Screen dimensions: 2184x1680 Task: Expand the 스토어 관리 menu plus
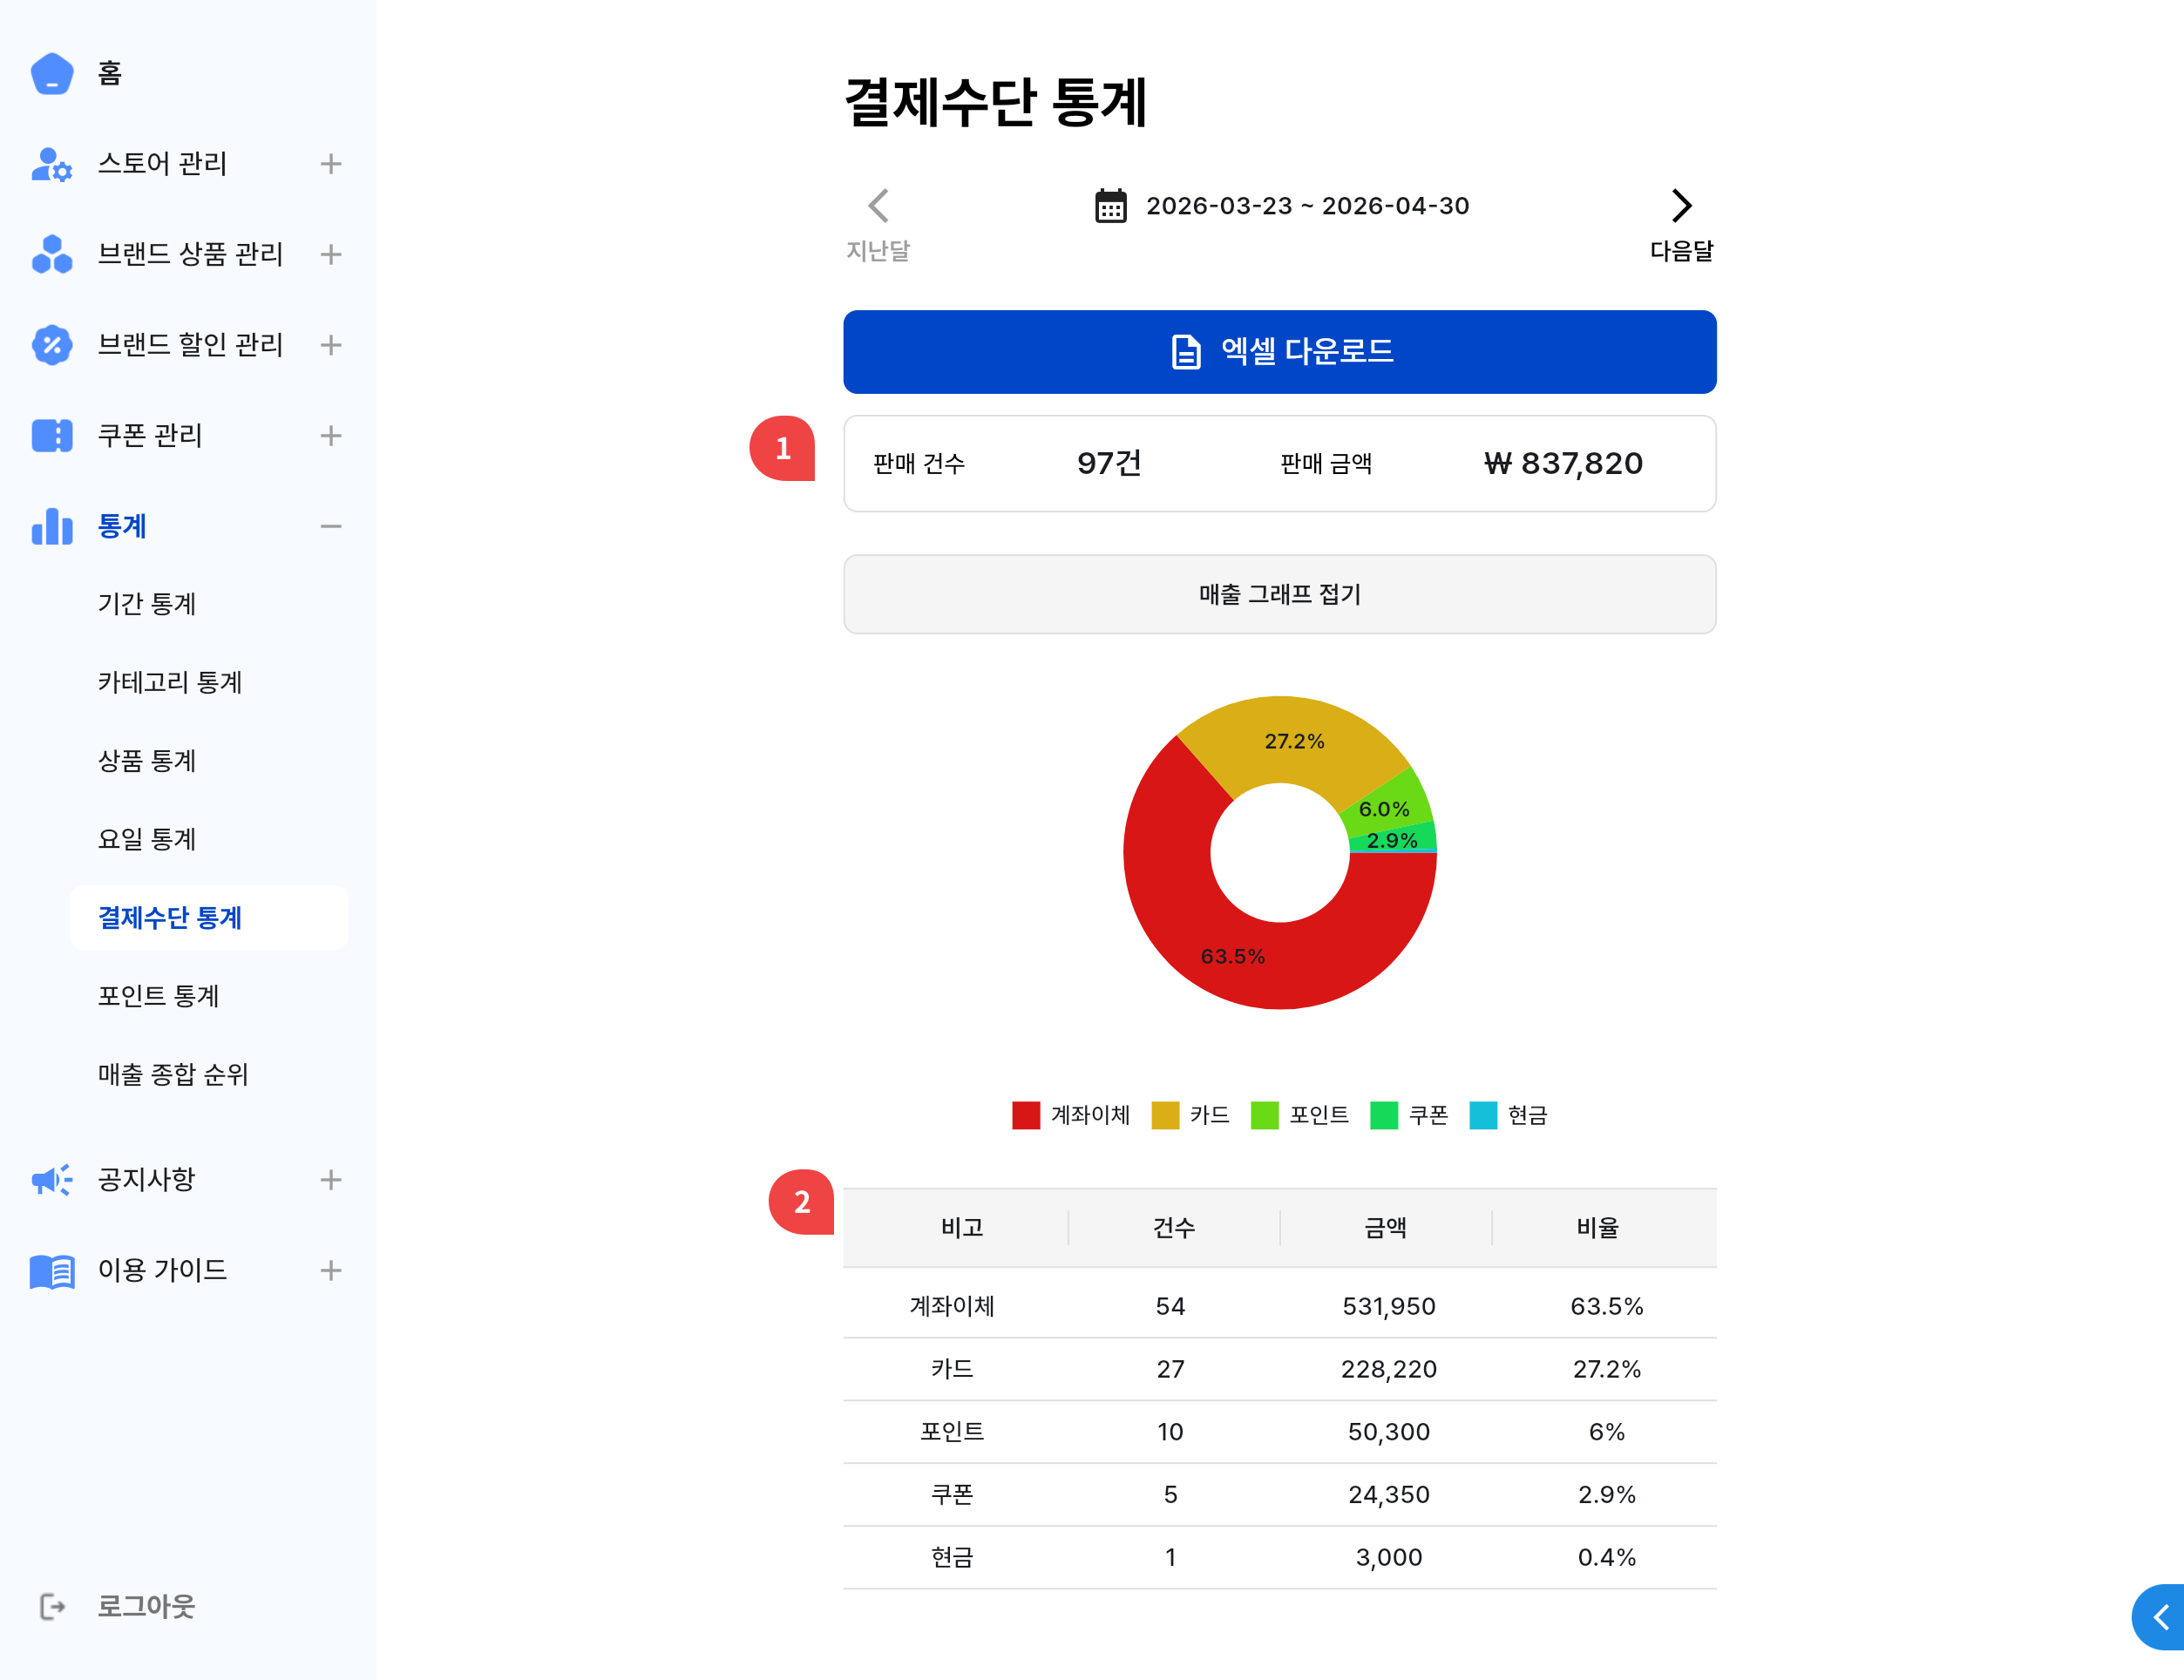pos(331,164)
